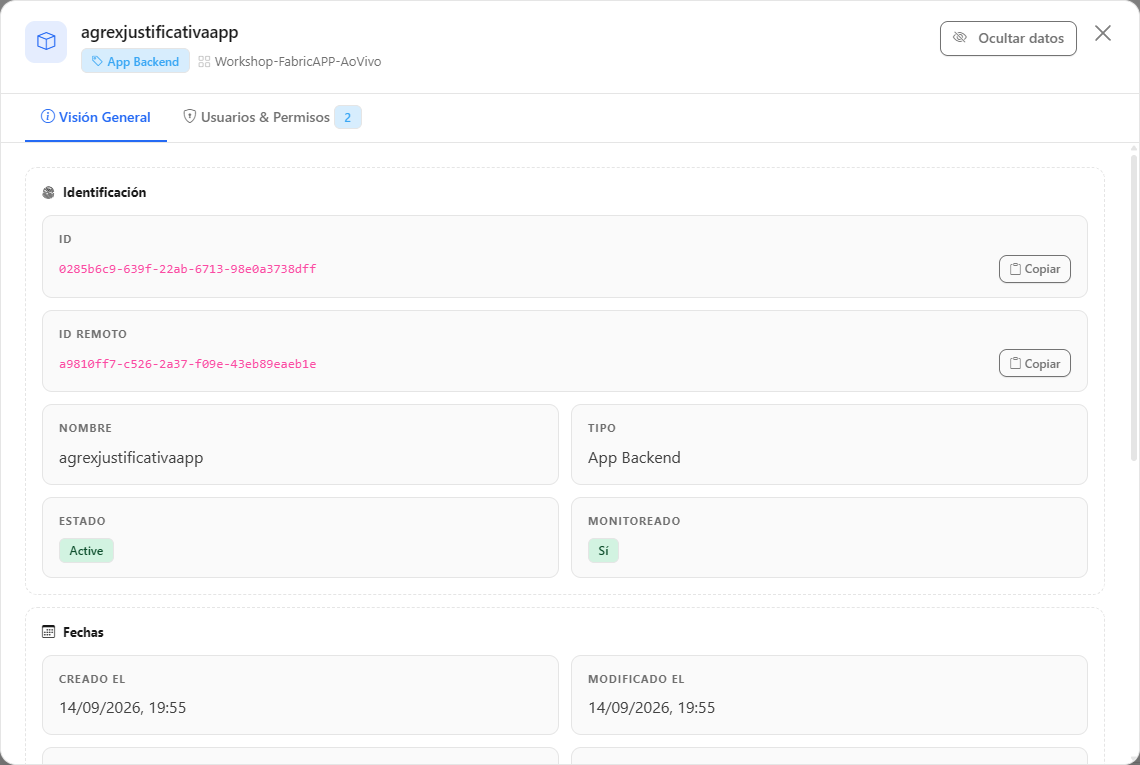Image resolution: width=1140 pixels, height=765 pixels.
Task: Click the ID REMOTO field label
Action: (x=92, y=335)
